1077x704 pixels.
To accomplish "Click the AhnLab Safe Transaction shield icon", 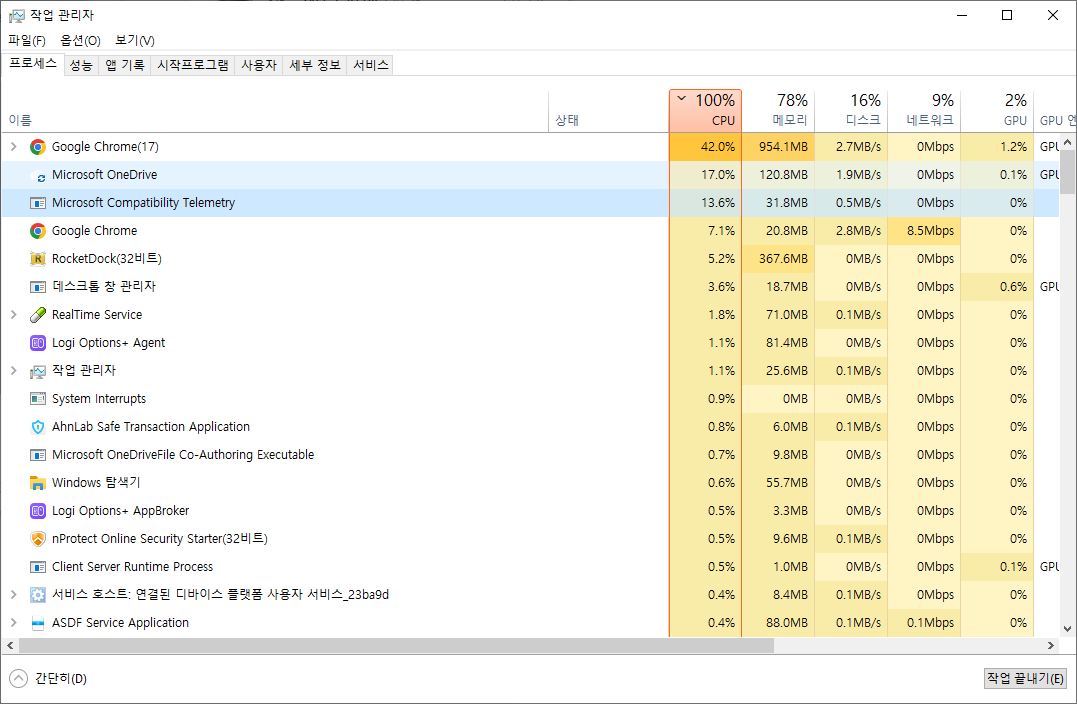I will [38, 427].
